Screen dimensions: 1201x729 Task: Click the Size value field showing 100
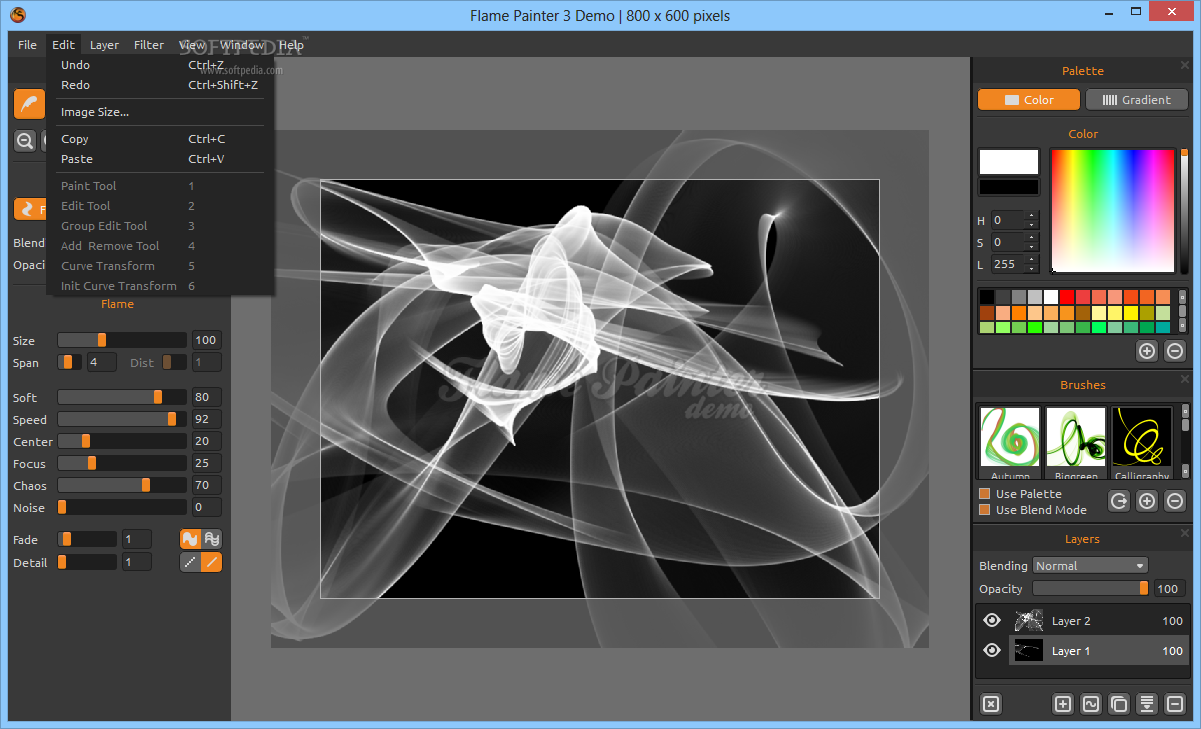point(207,340)
